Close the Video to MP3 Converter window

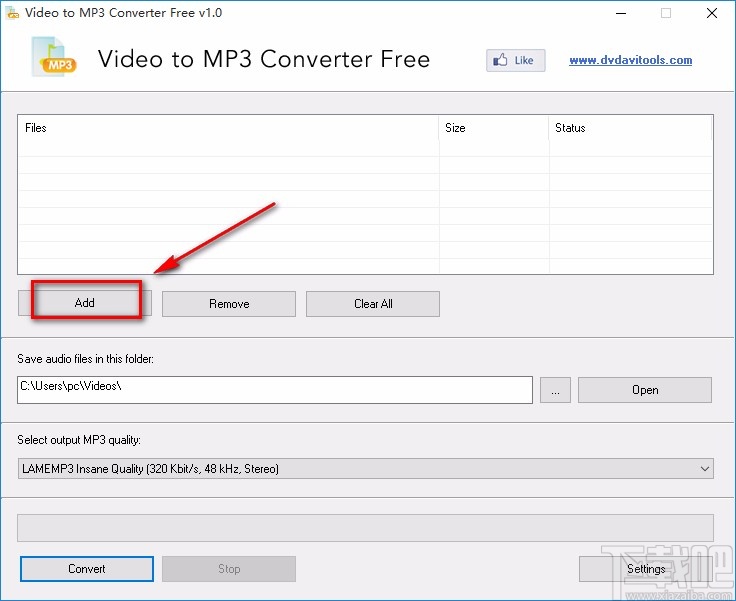coord(712,13)
